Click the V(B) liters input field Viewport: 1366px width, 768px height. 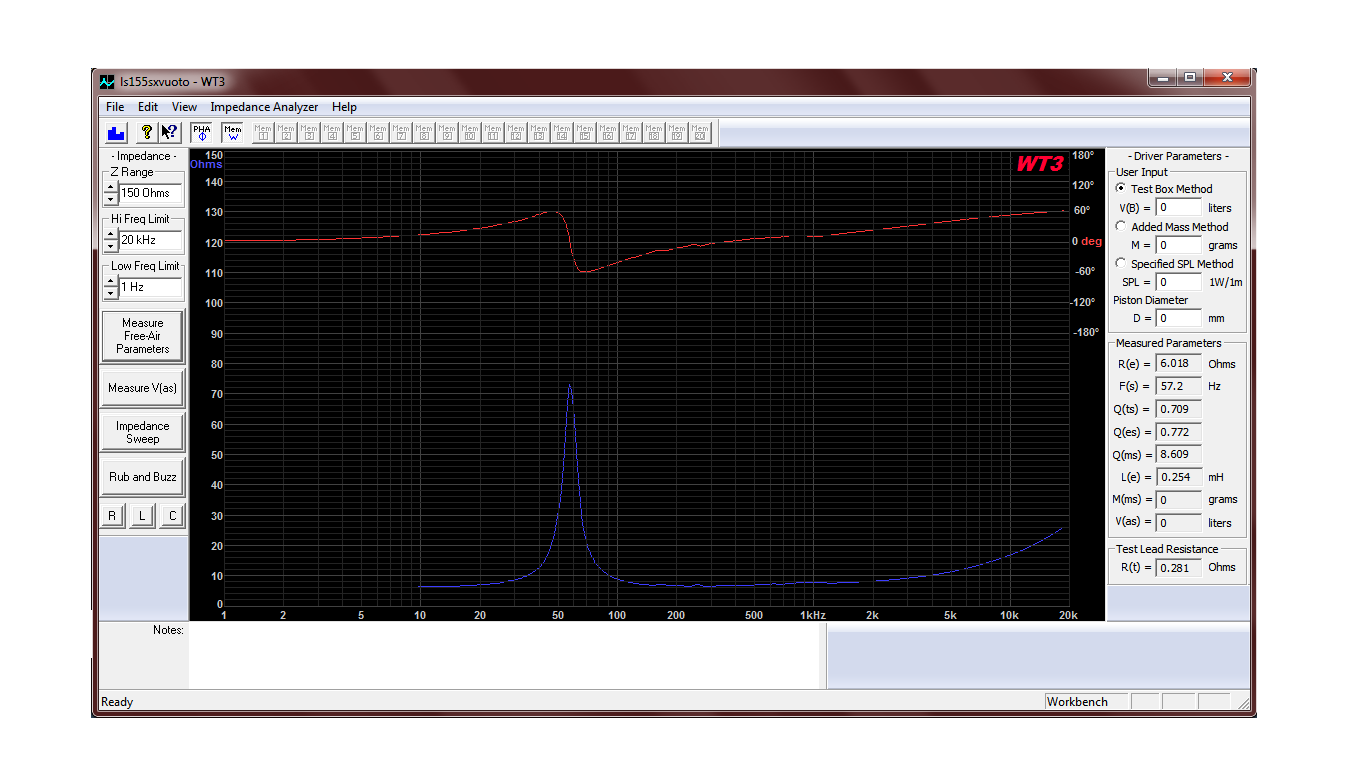[x=1178, y=208]
